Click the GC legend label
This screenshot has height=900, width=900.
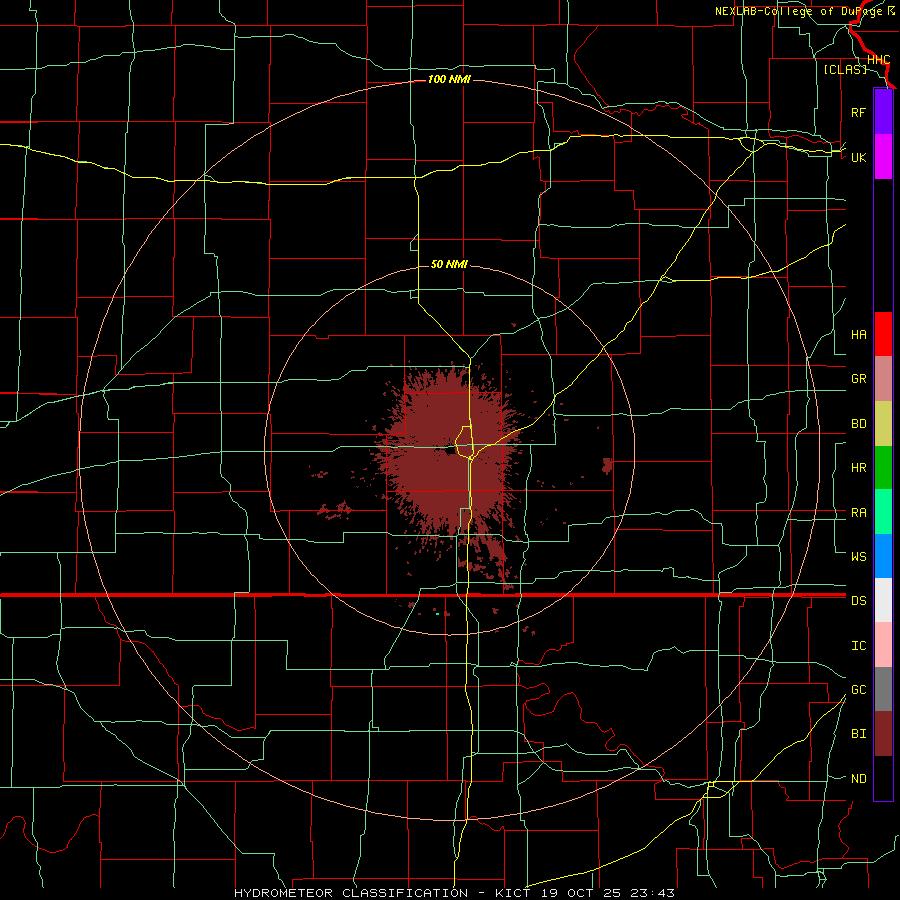pos(858,690)
